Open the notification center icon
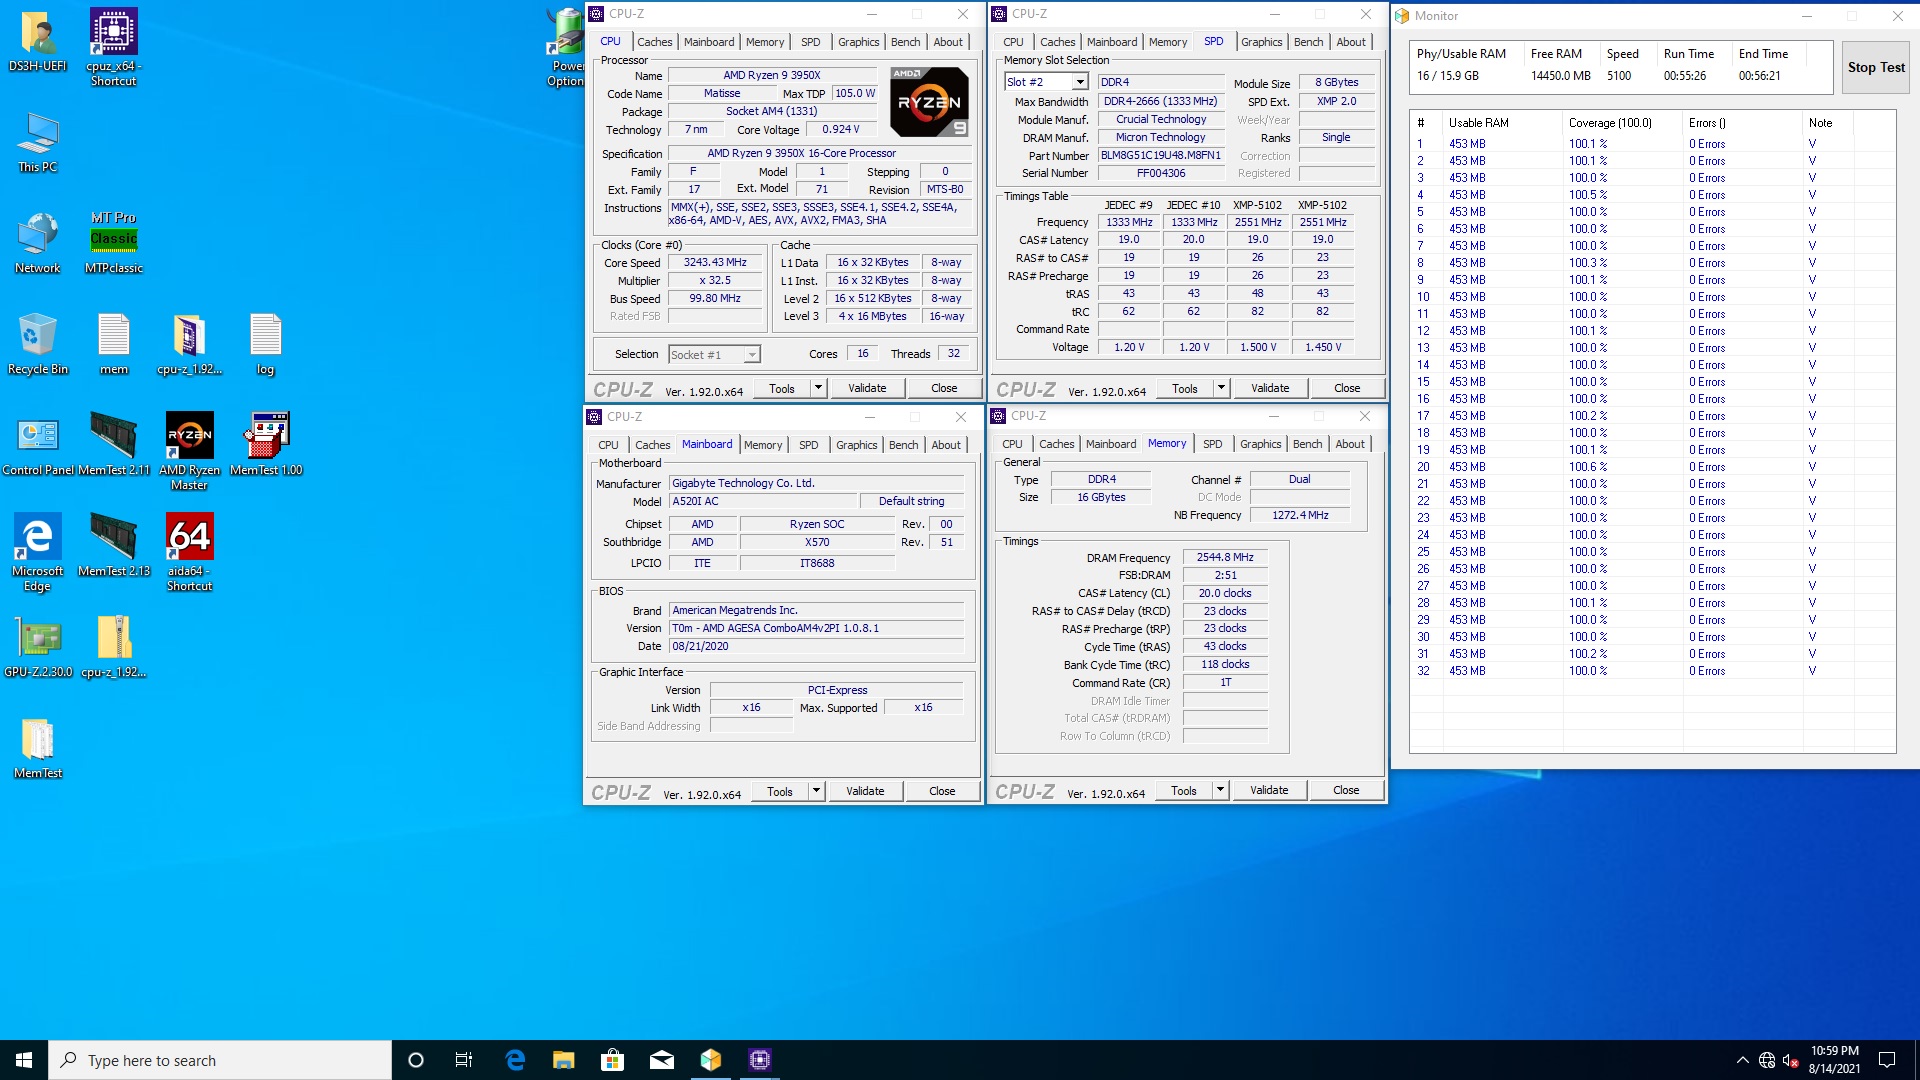The height and width of the screenshot is (1080, 1920). (x=1887, y=1060)
